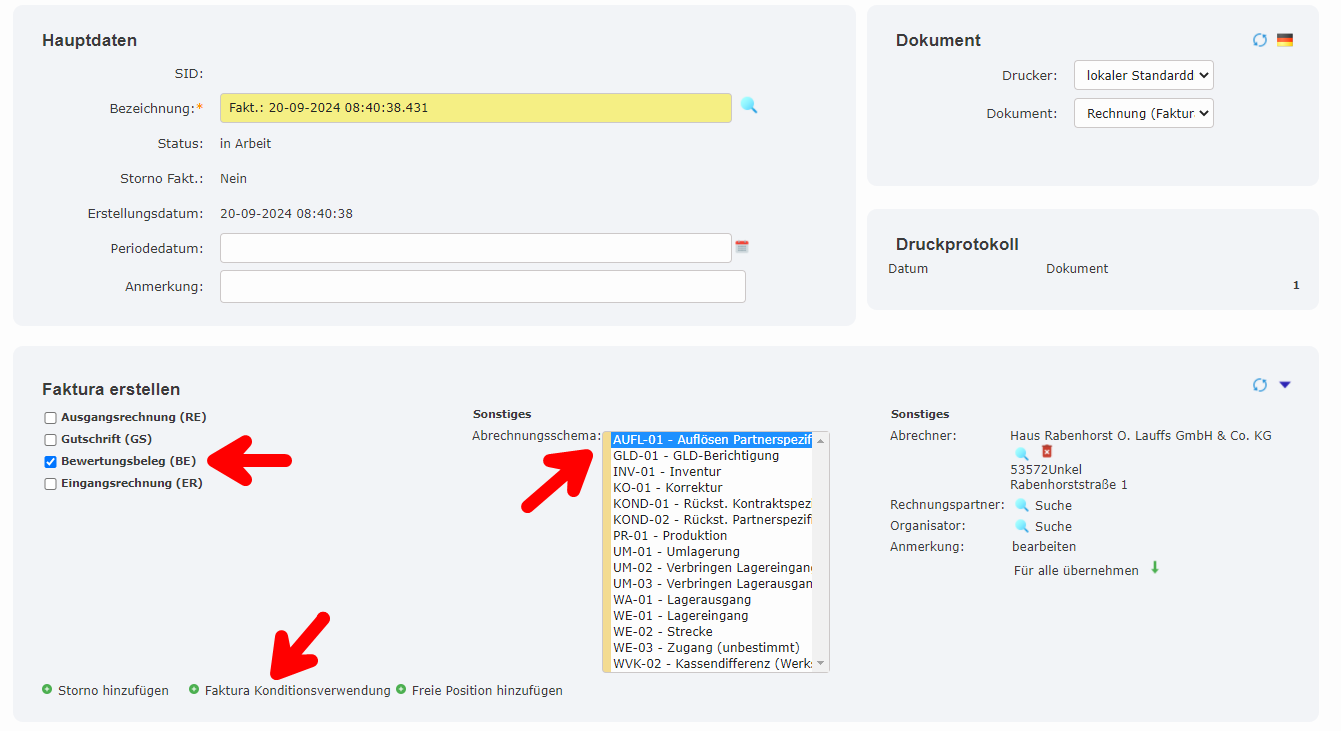Collapse the Faktura erstellen section via blue chevron

click(x=1285, y=384)
